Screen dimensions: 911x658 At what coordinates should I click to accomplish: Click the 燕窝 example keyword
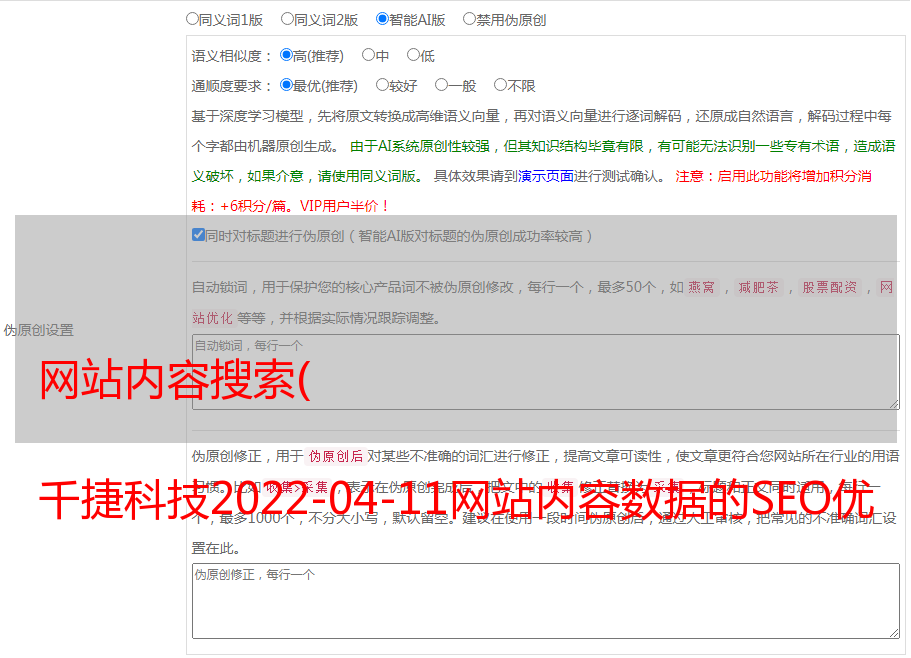(701, 287)
